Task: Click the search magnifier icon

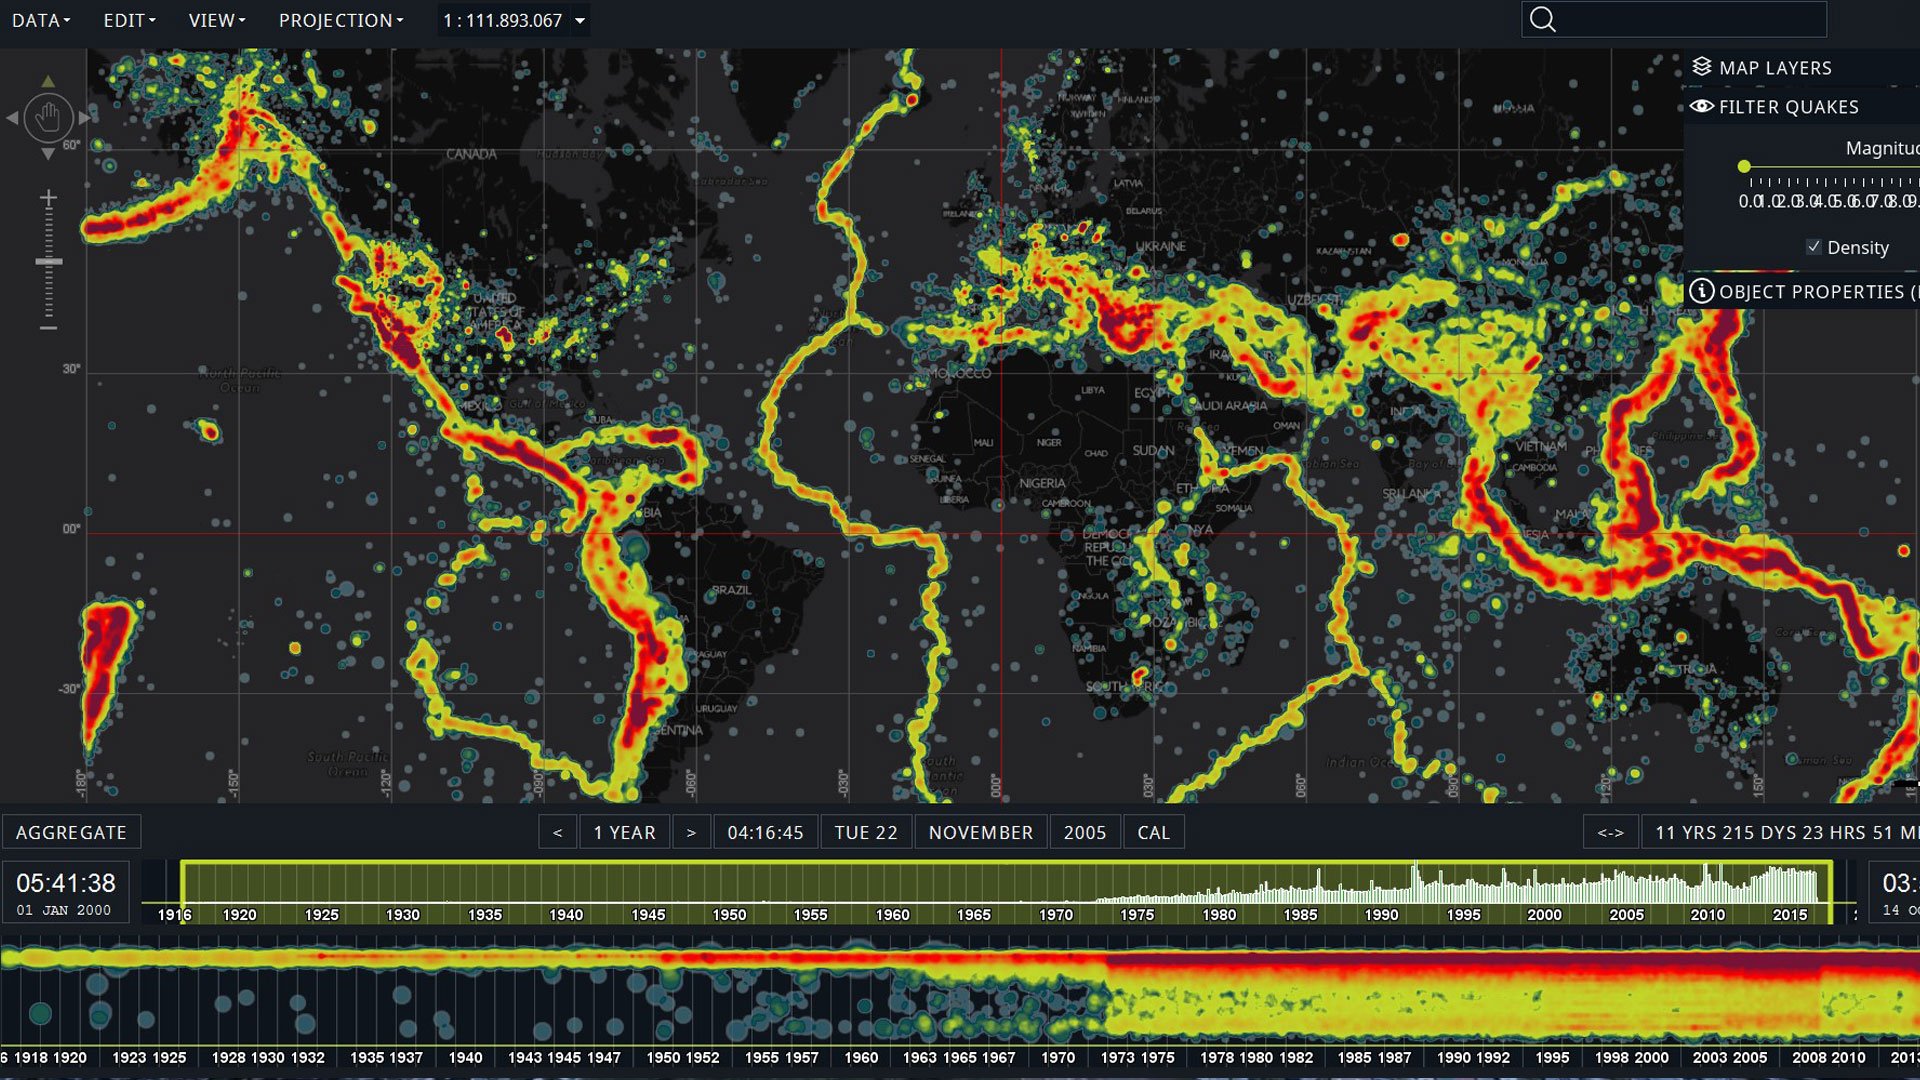Action: tap(1543, 20)
